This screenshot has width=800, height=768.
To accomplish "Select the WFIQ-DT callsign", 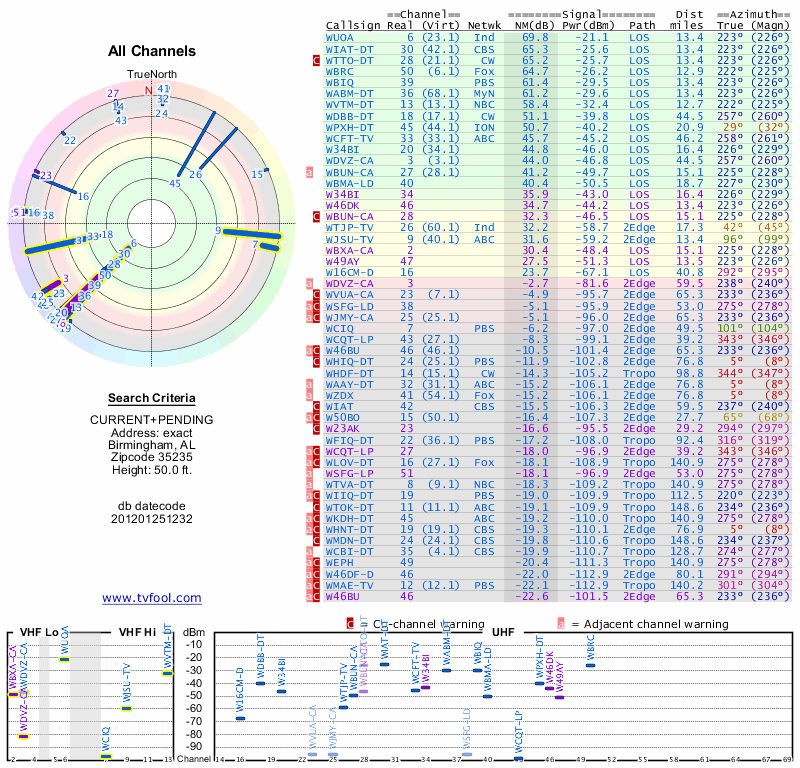I will click(x=349, y=440).
